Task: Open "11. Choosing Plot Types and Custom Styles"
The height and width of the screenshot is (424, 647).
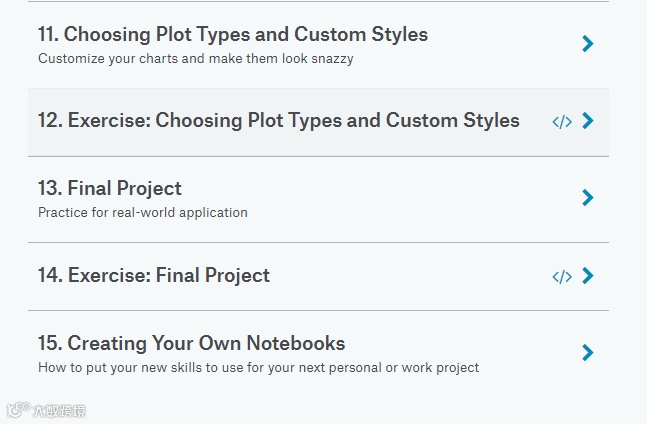Action: pyautogui.click(x=233, y=35)
